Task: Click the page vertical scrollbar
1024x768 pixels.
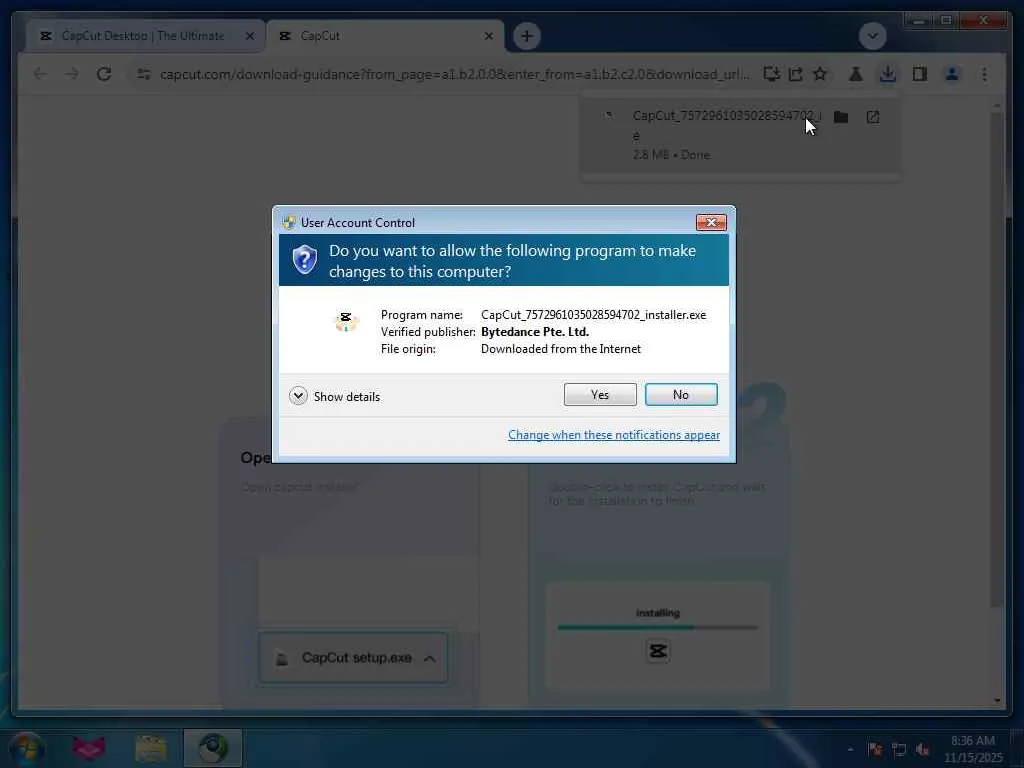Action: 997,359
